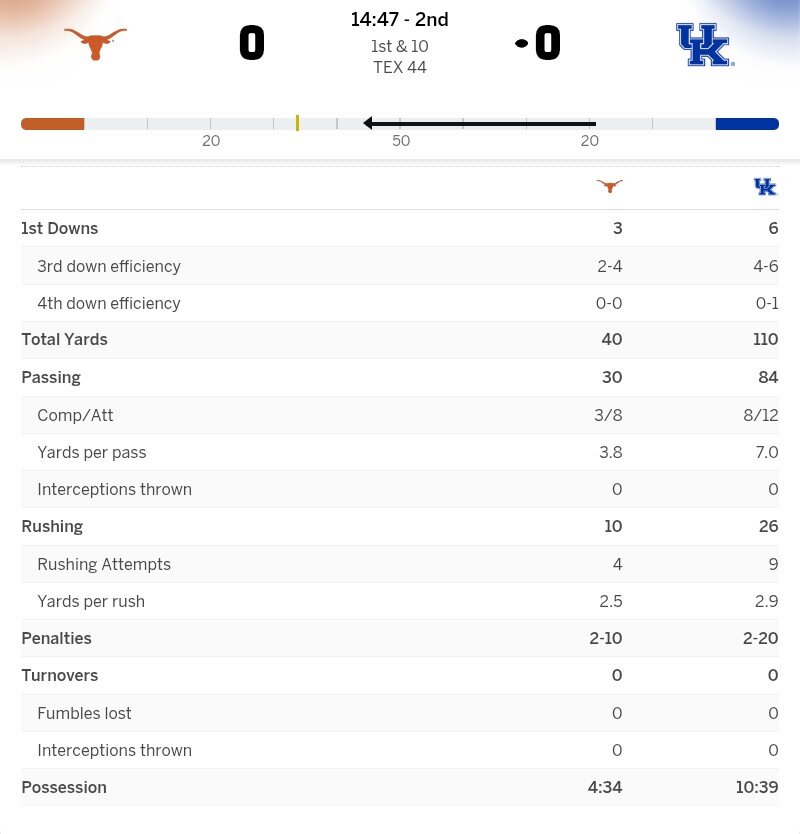Image resolution: width=800 pixels, height=834 pixels.
Task: Click the 1st & 10 down text
Action: pyautogui.click(x=399, y=46)
